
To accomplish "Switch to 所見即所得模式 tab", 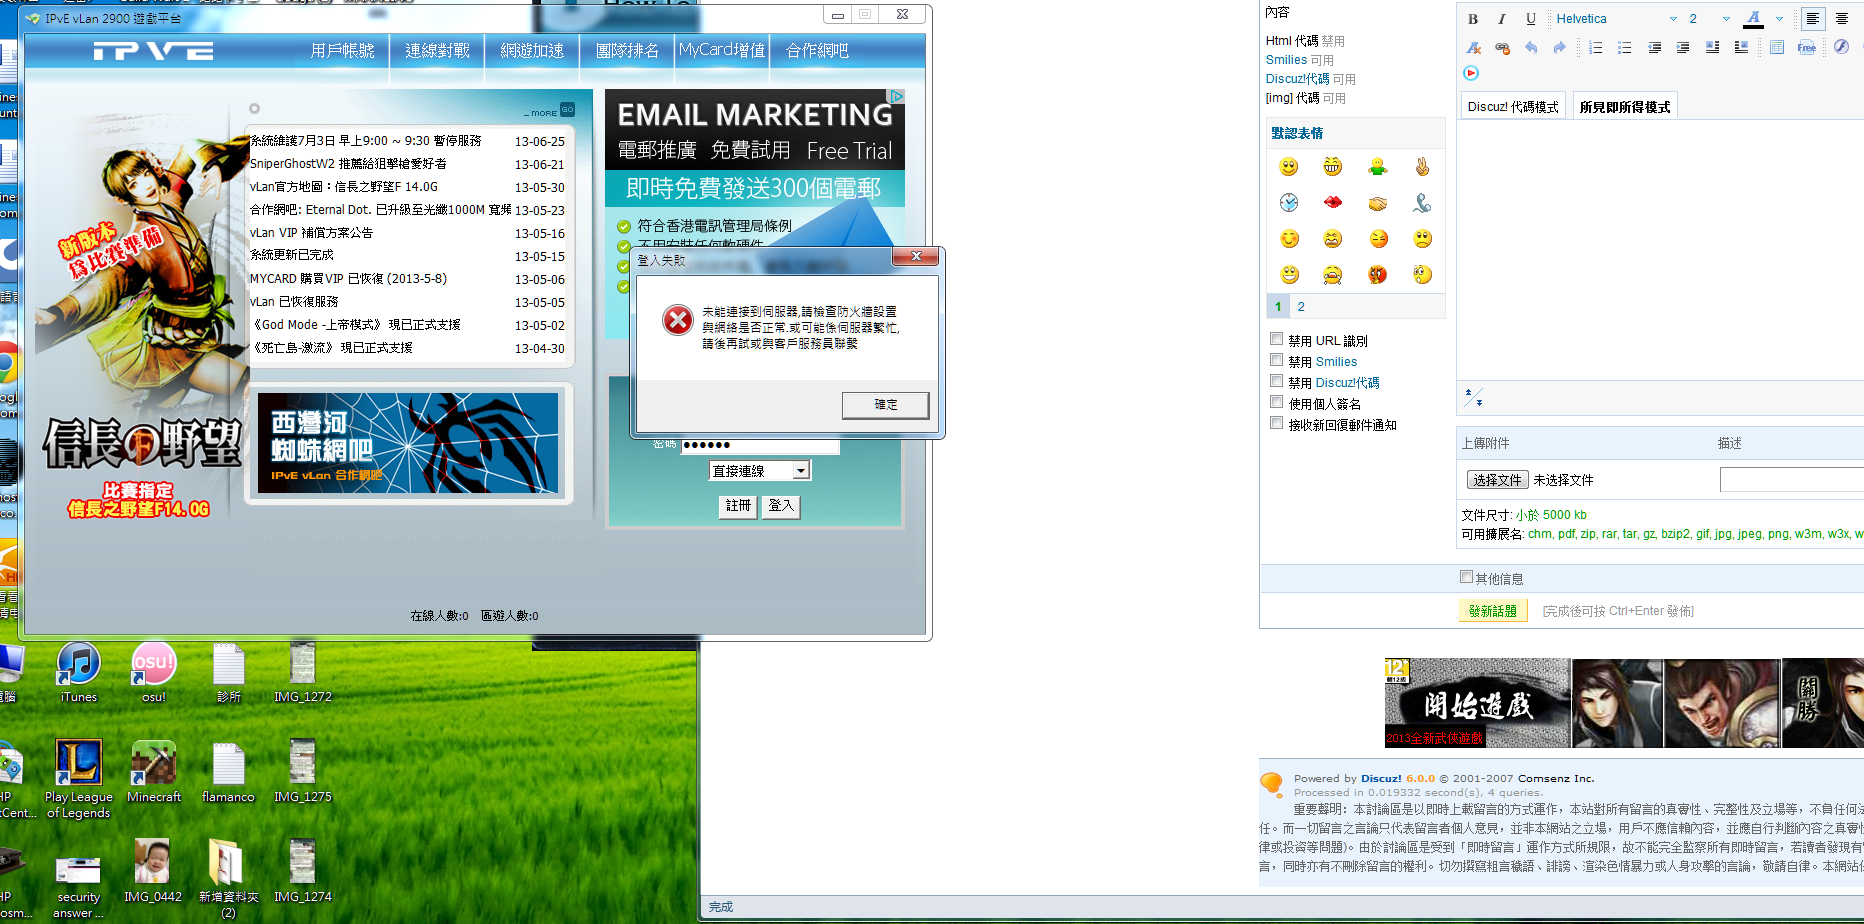I will [x=1624, y=107].
